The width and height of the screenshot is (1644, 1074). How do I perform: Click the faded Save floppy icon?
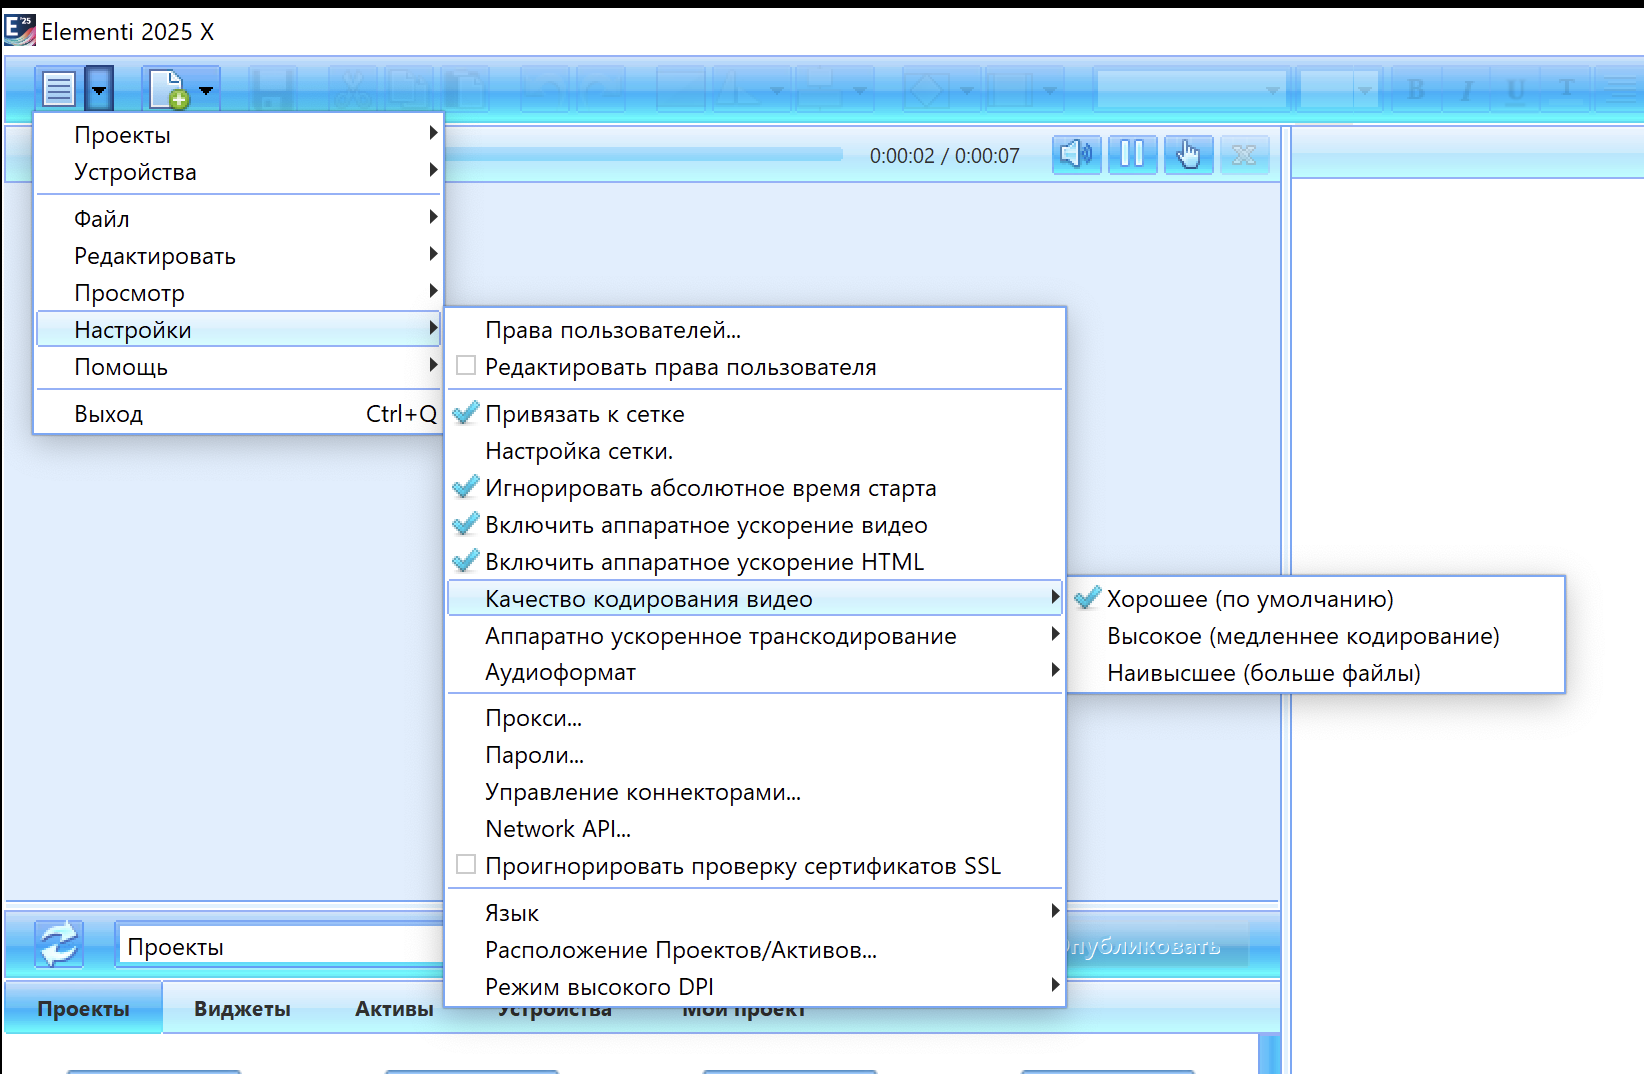click(x=271, y=90)
